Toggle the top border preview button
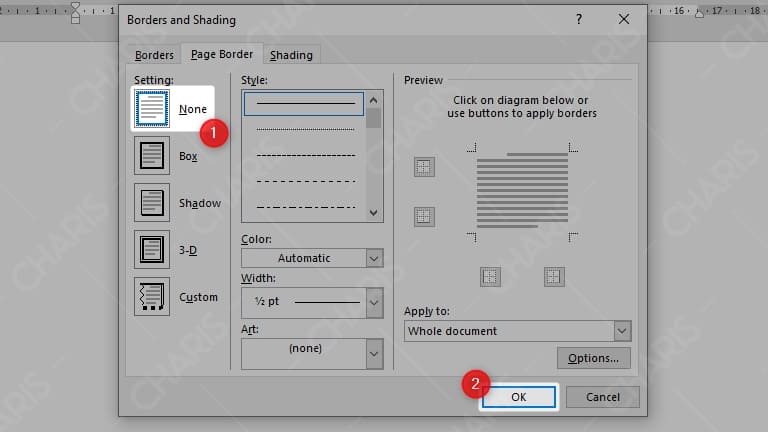This screenshot has width=768, height=432. click(424, 167)
